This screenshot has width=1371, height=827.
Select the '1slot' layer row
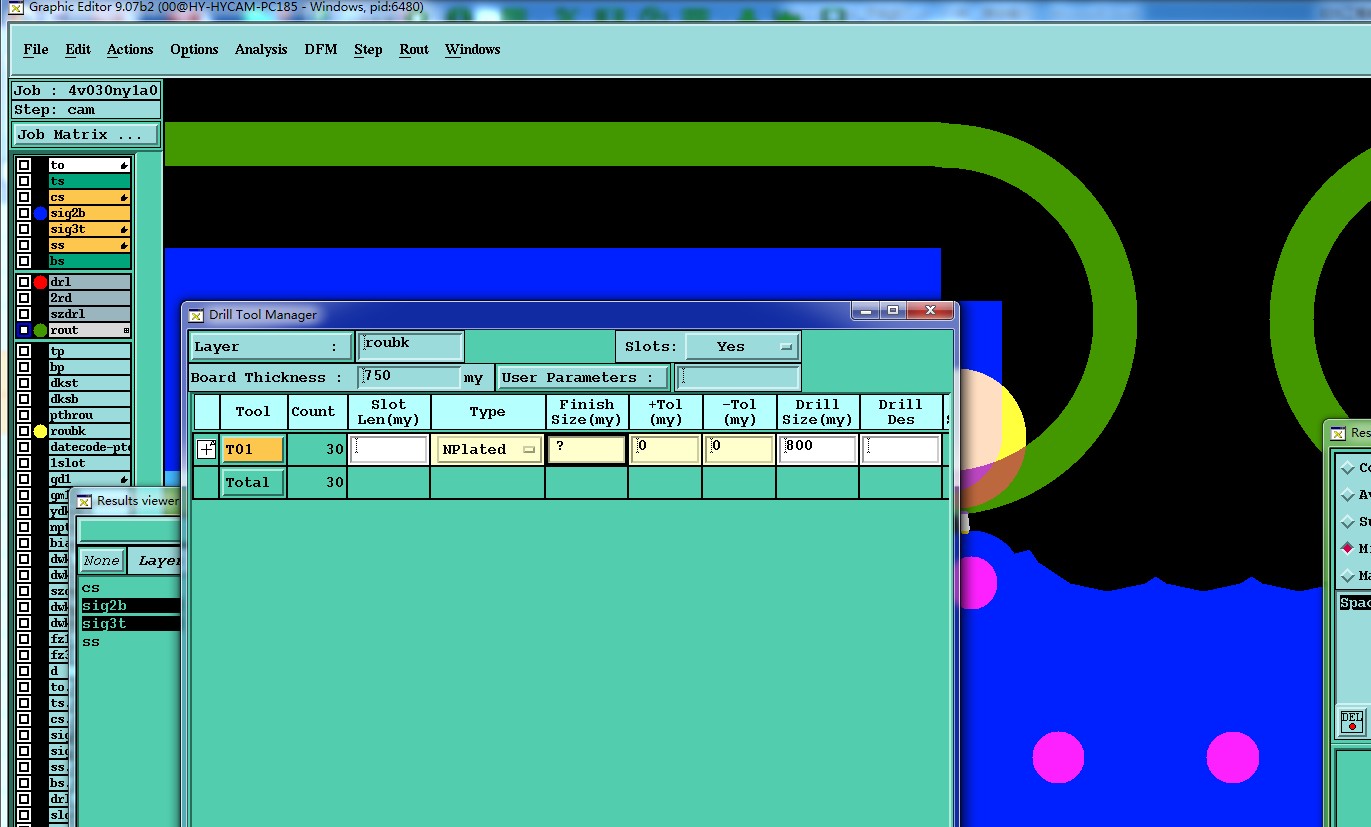tap(90, 463)
